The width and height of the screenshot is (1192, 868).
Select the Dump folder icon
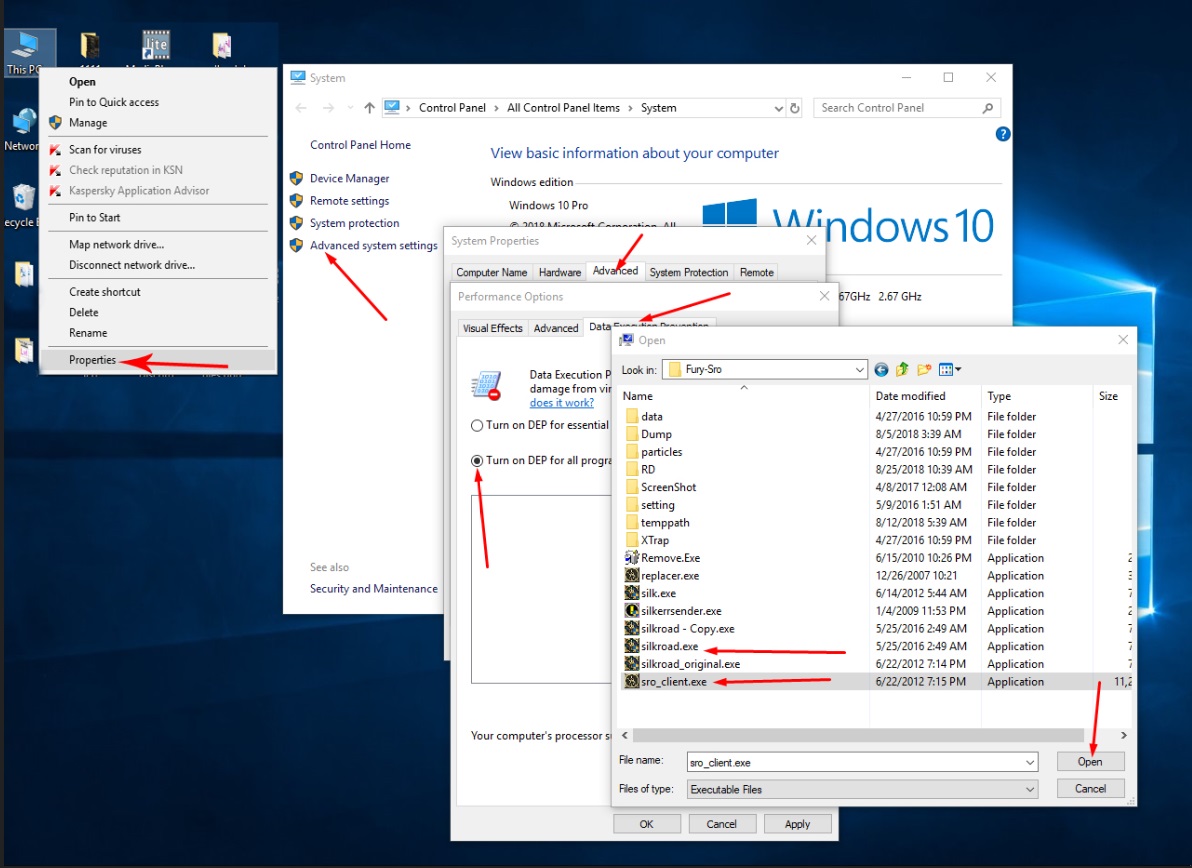coord(631,434)
